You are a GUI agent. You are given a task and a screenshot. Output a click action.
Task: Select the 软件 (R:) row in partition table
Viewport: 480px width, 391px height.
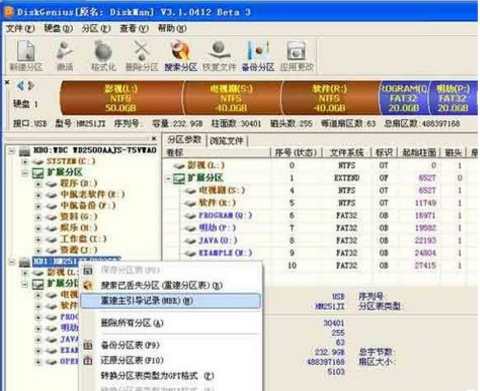tap(320, 203)
